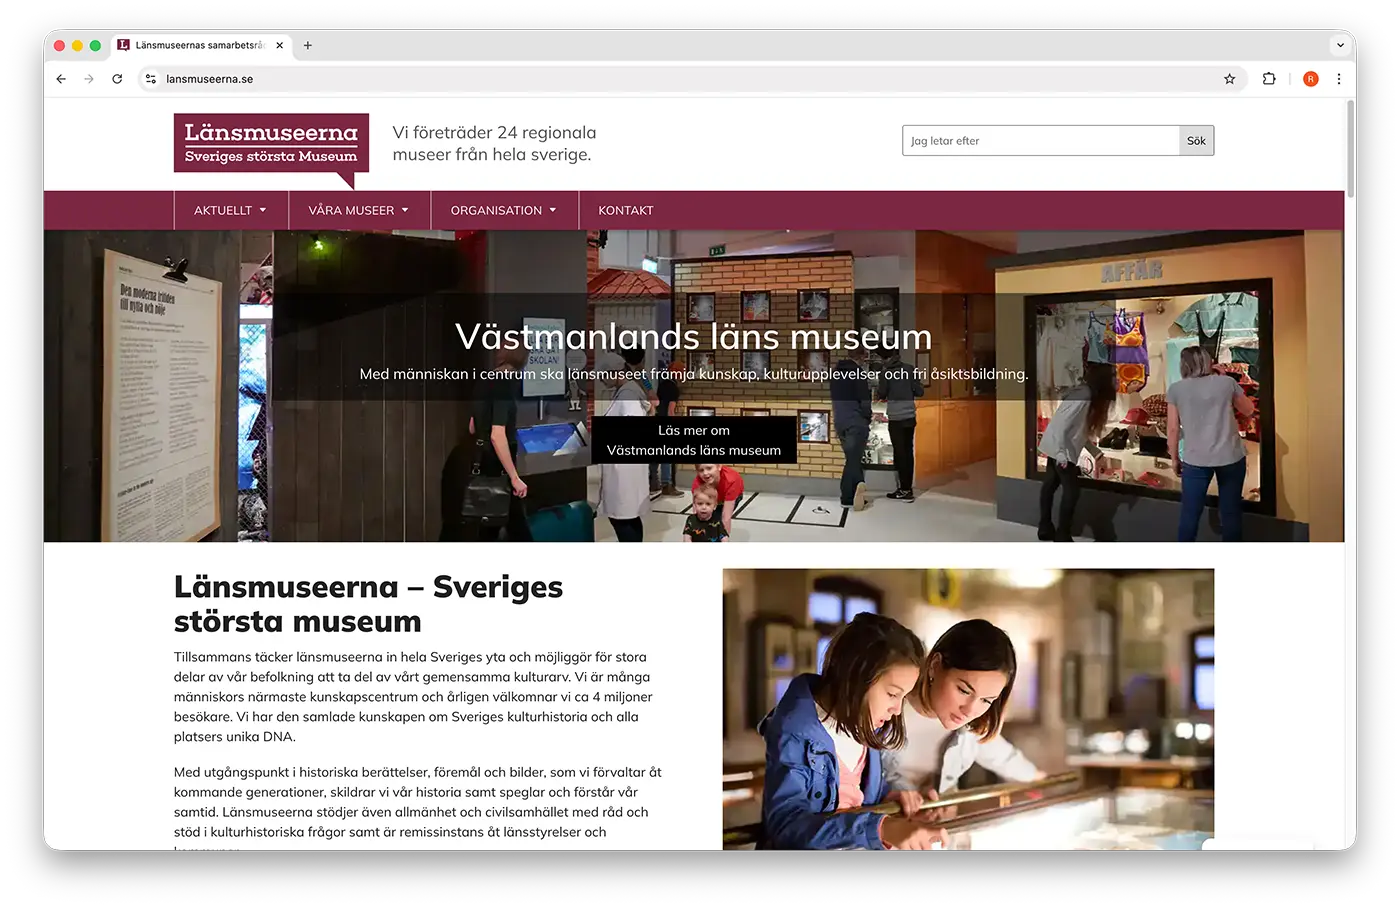The width and height of the screenshot is (1400, 908).
Task: Open site information icon beside the URL
Action: 151,79
